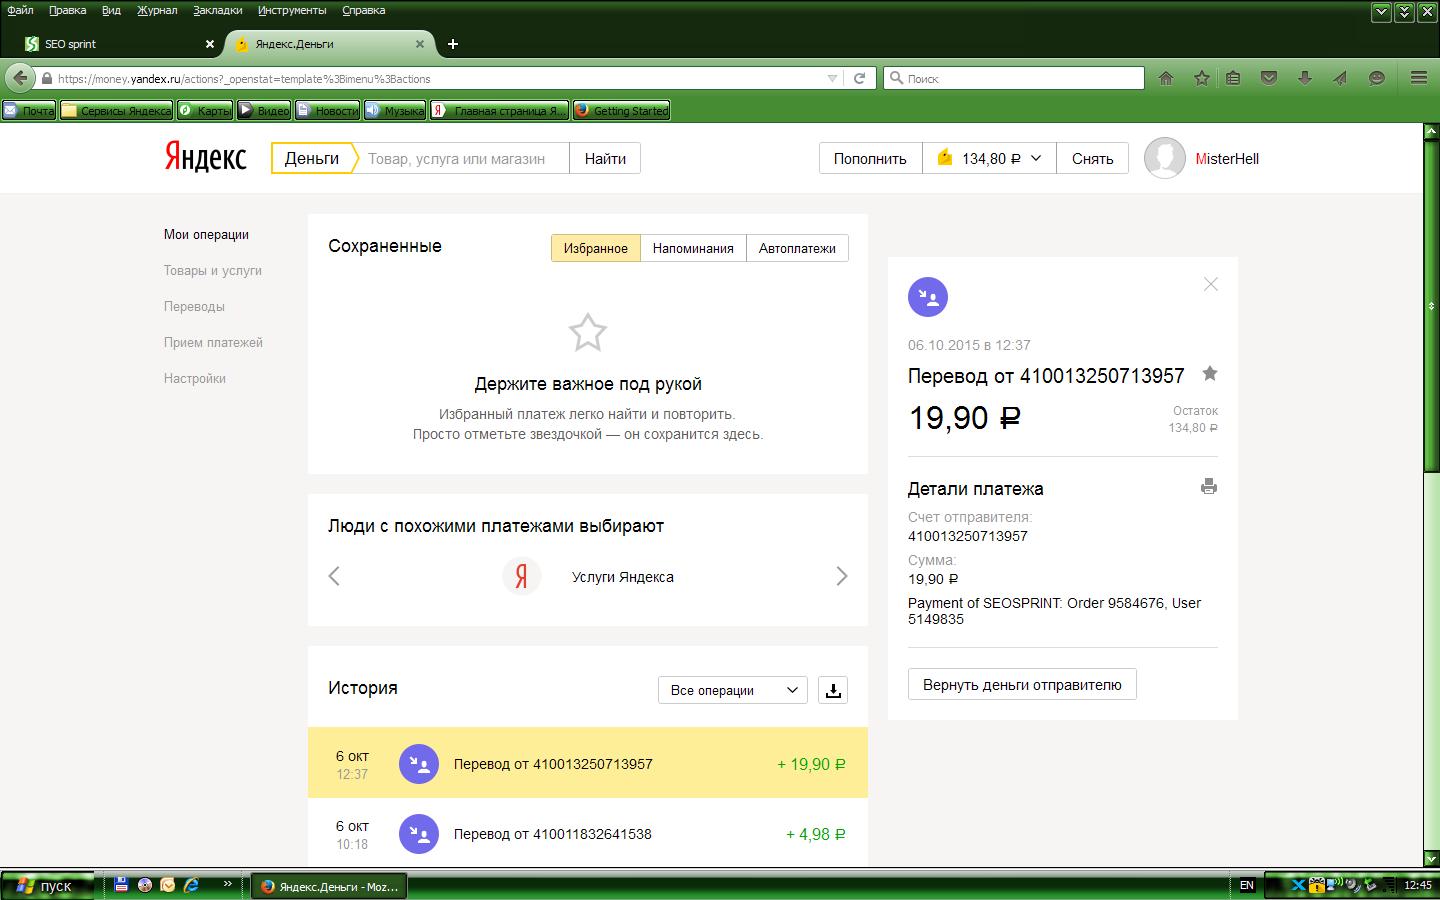Click the Яндекс logo

(206, 158)
